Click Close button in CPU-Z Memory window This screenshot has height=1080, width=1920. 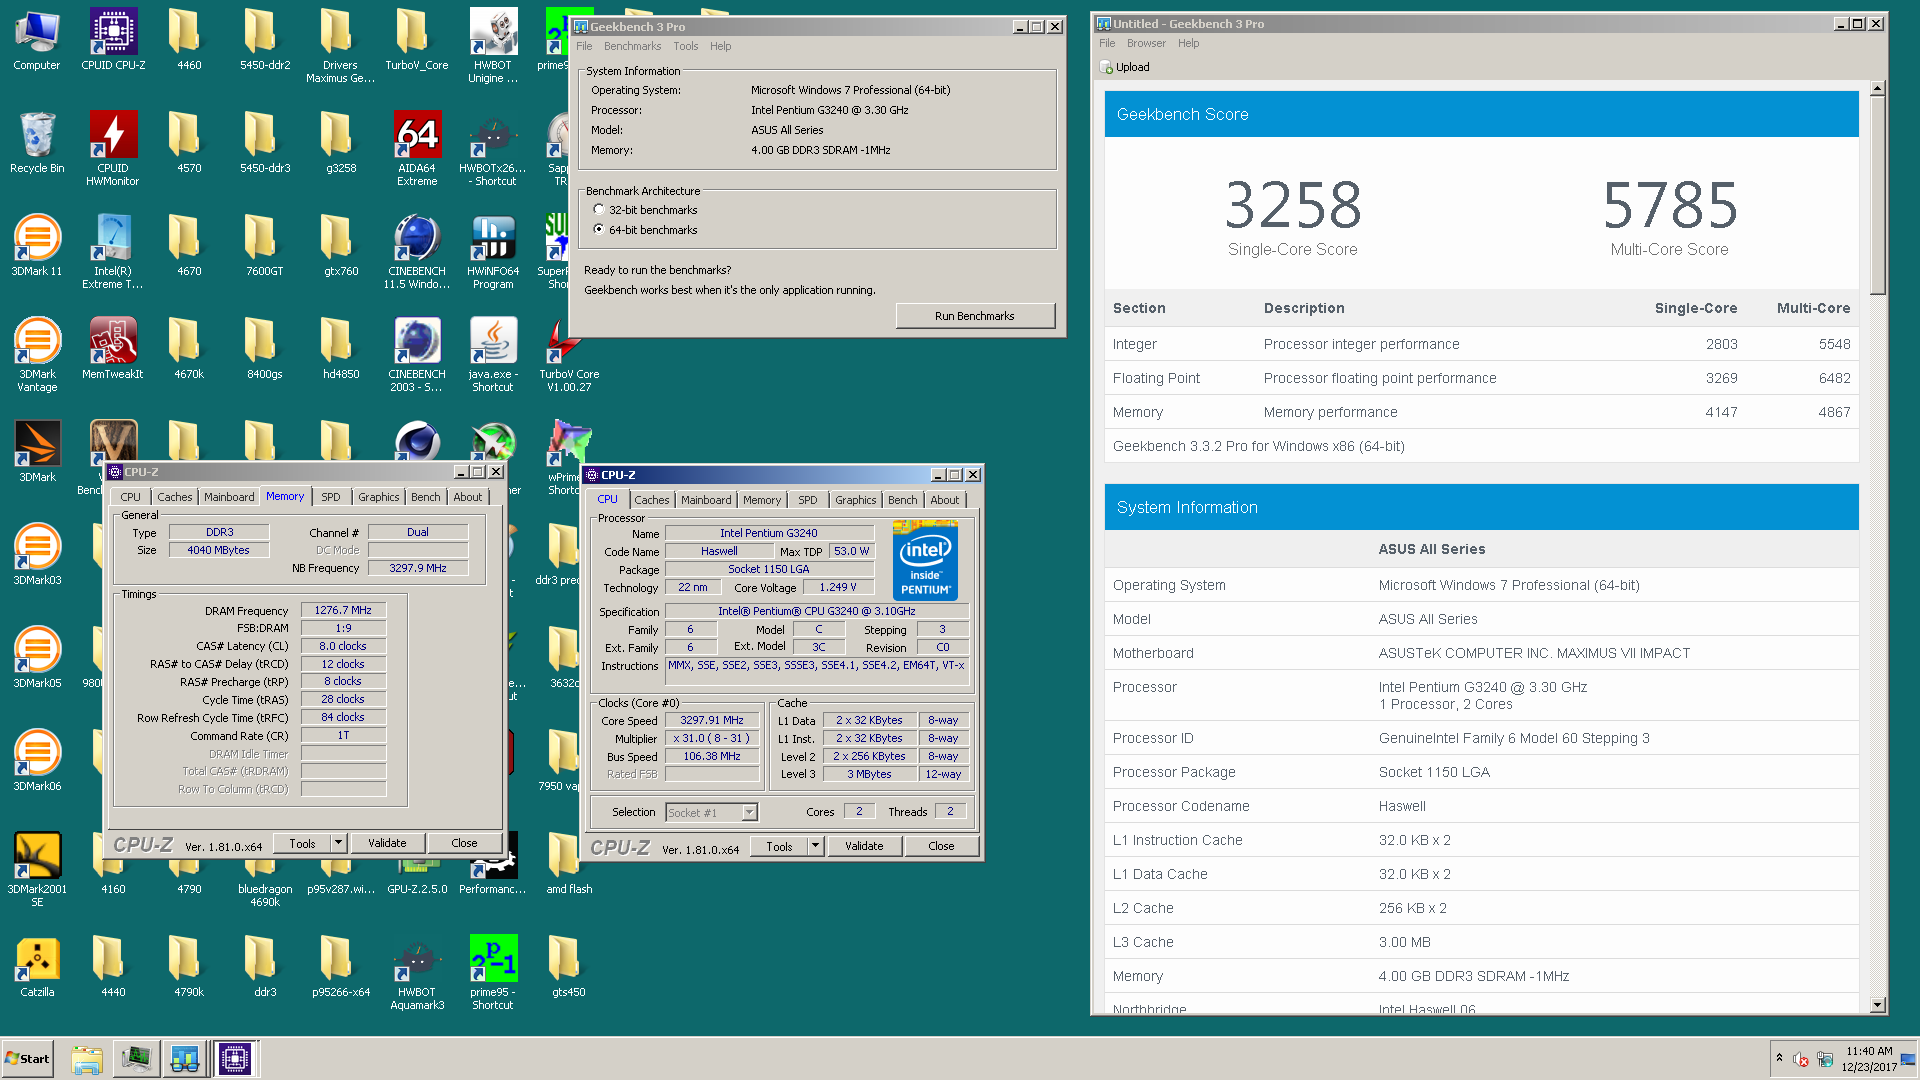[x=465, y=843]
